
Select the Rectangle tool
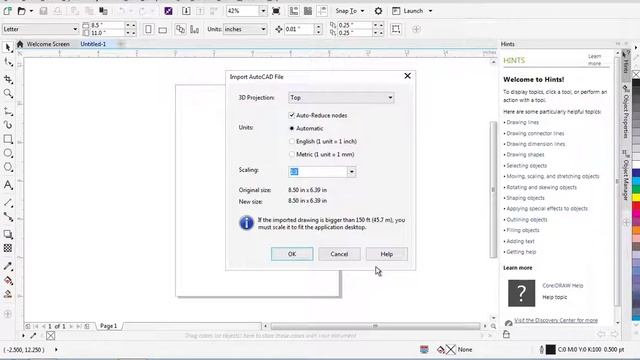click(x=8, y=139)
